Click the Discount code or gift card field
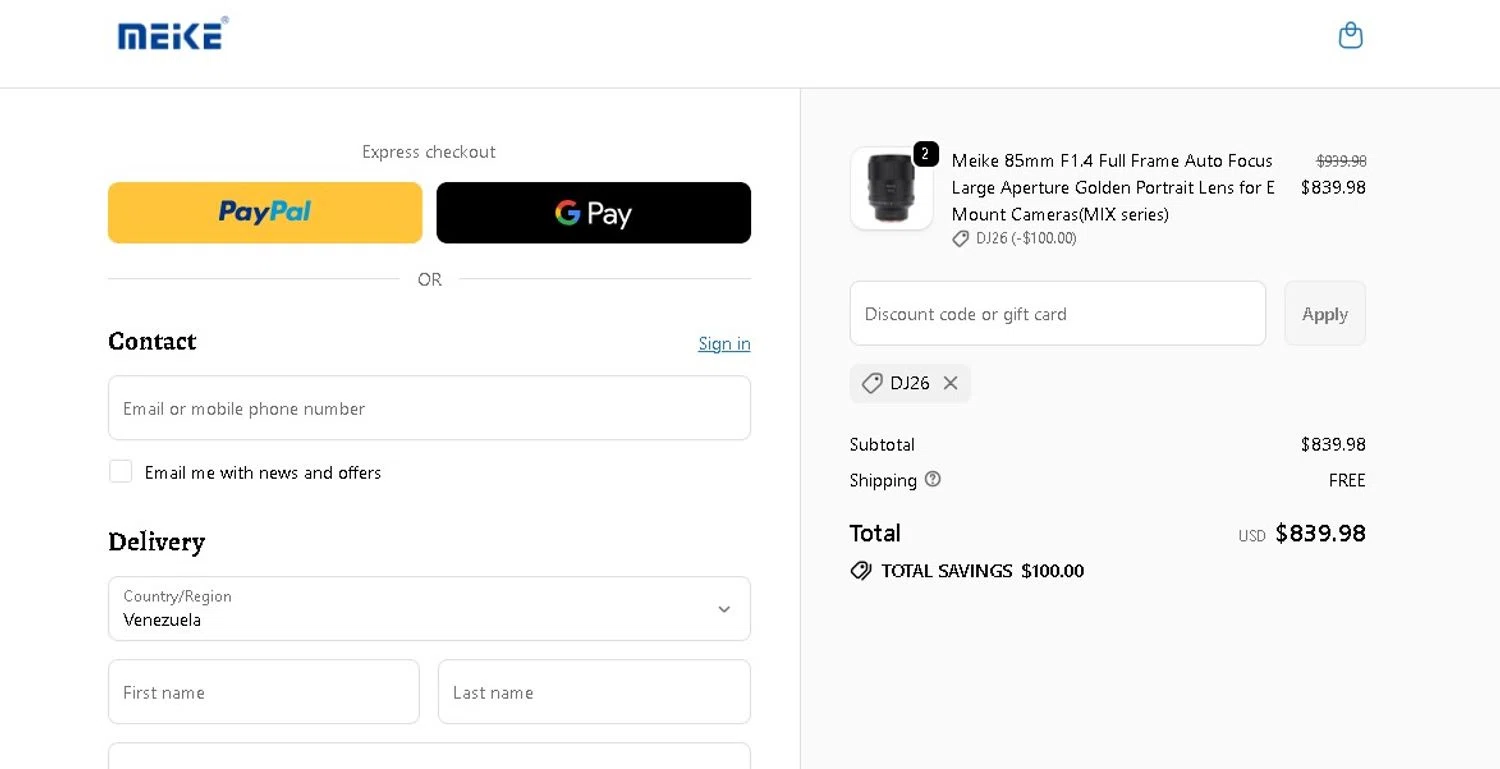1500x769 pixels. pos(1058,313)
